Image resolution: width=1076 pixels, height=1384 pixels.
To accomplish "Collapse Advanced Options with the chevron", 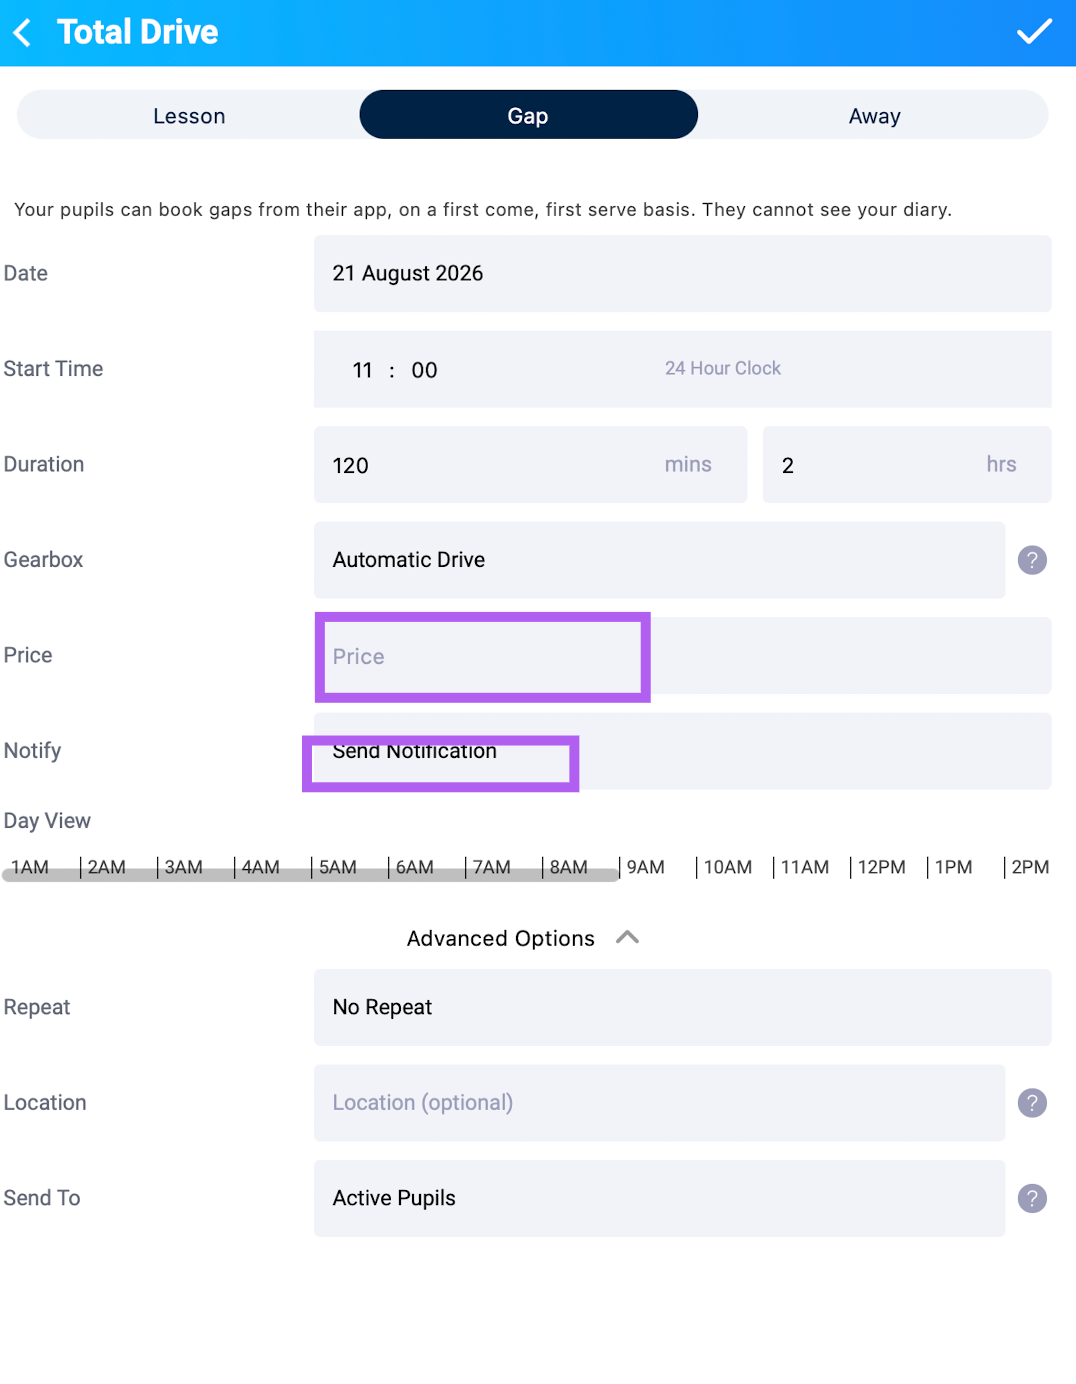I will click(627, 938).
